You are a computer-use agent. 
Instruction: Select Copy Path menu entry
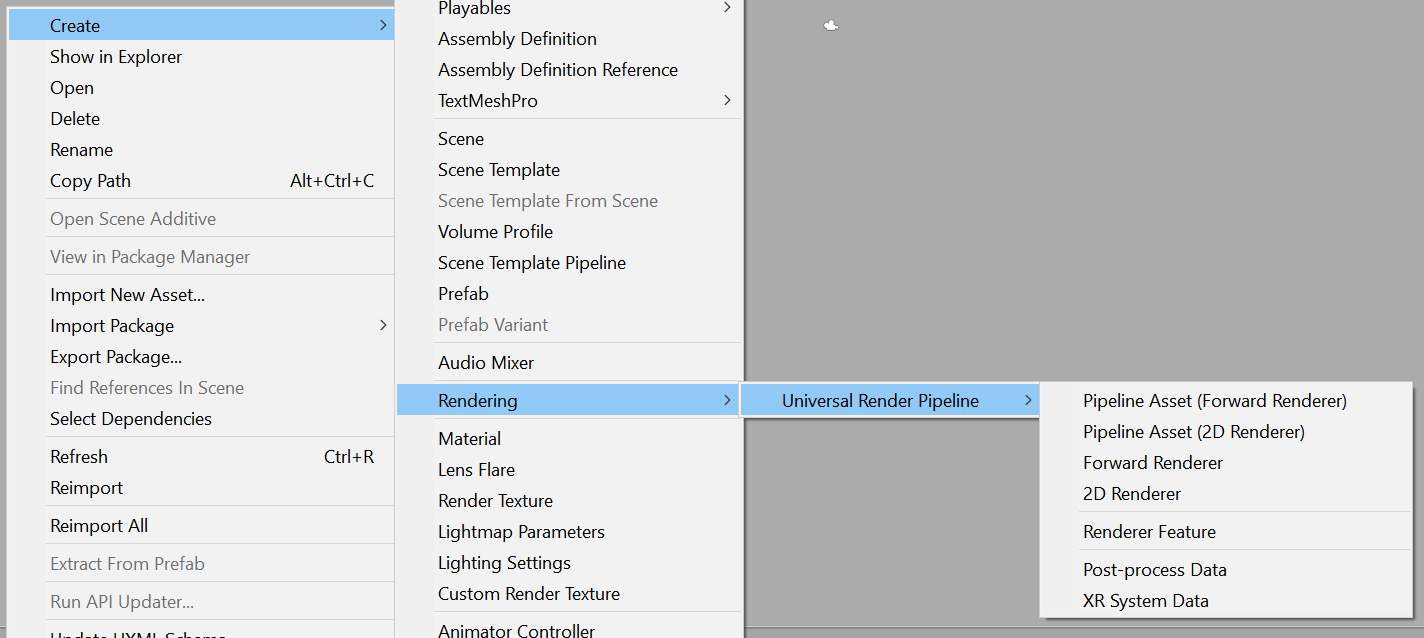pyautogui.click(x=90, y=181)
